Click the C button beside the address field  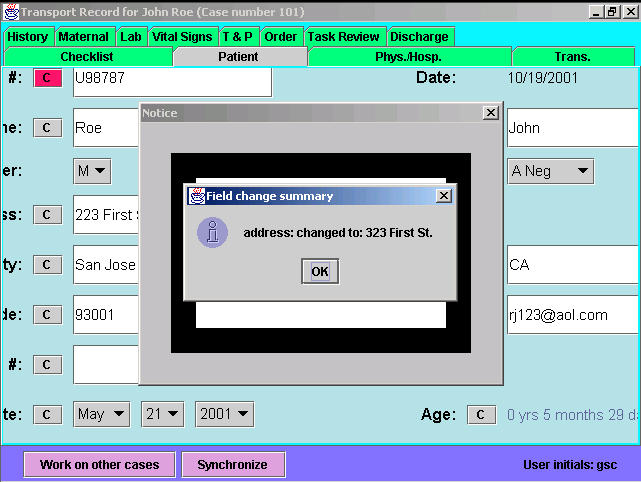47,214
